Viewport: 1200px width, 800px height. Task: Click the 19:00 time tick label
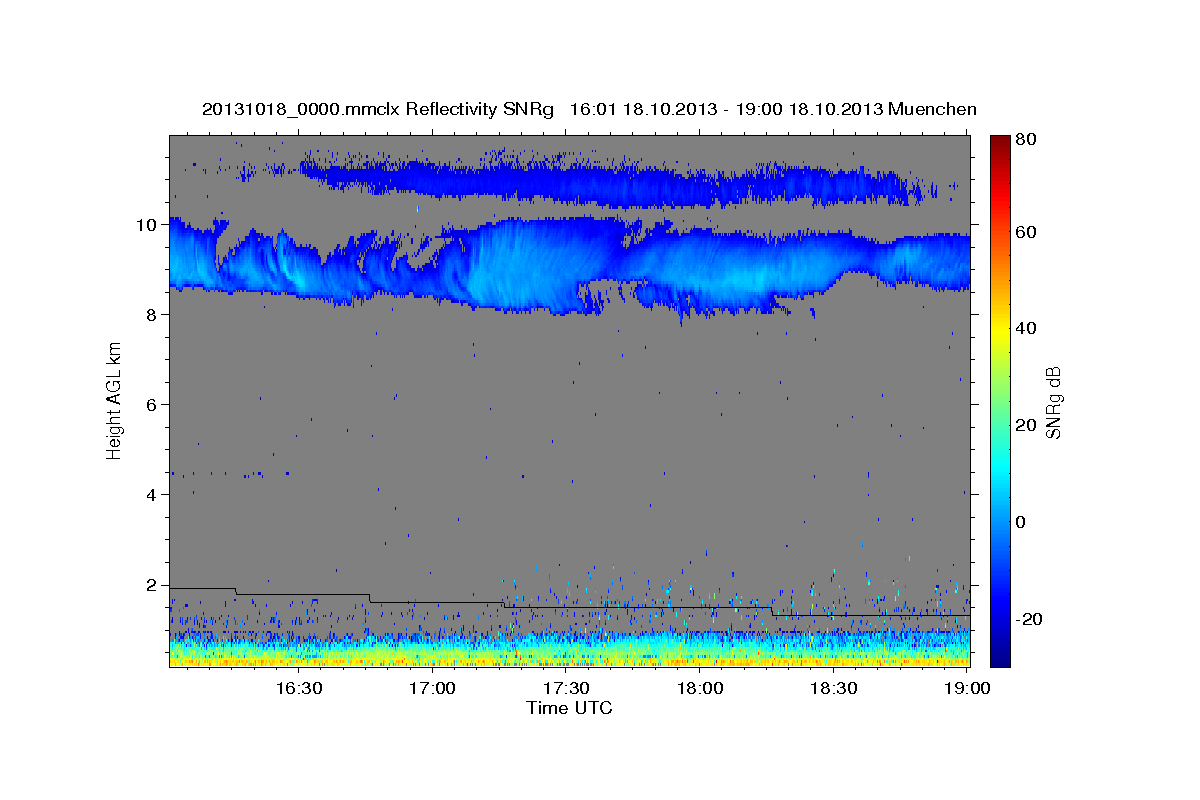pos(967,688)
